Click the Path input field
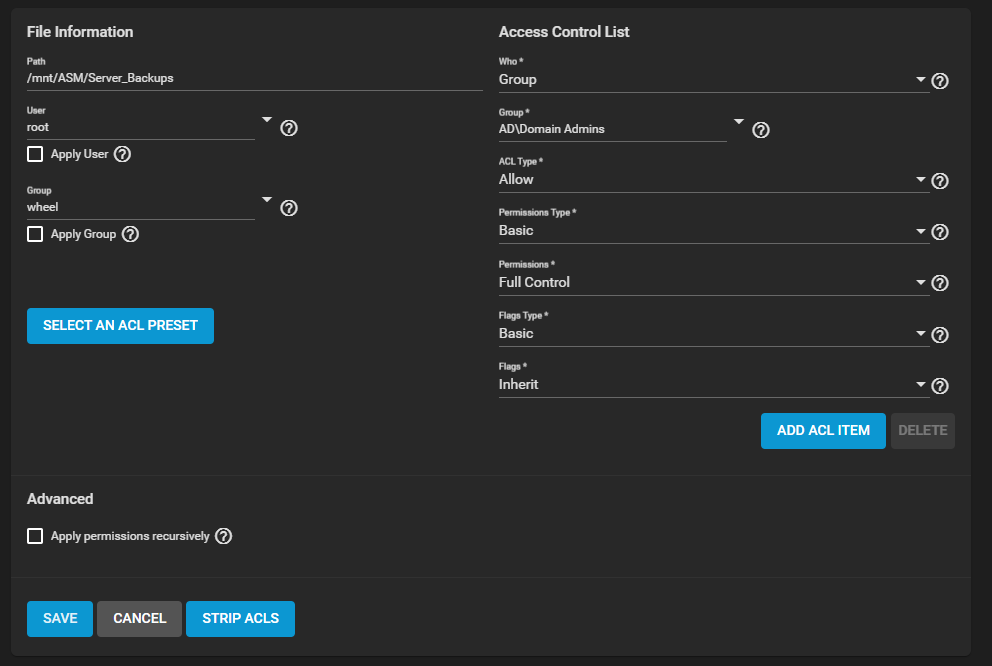The image size is (992, 666). point(254,78)
